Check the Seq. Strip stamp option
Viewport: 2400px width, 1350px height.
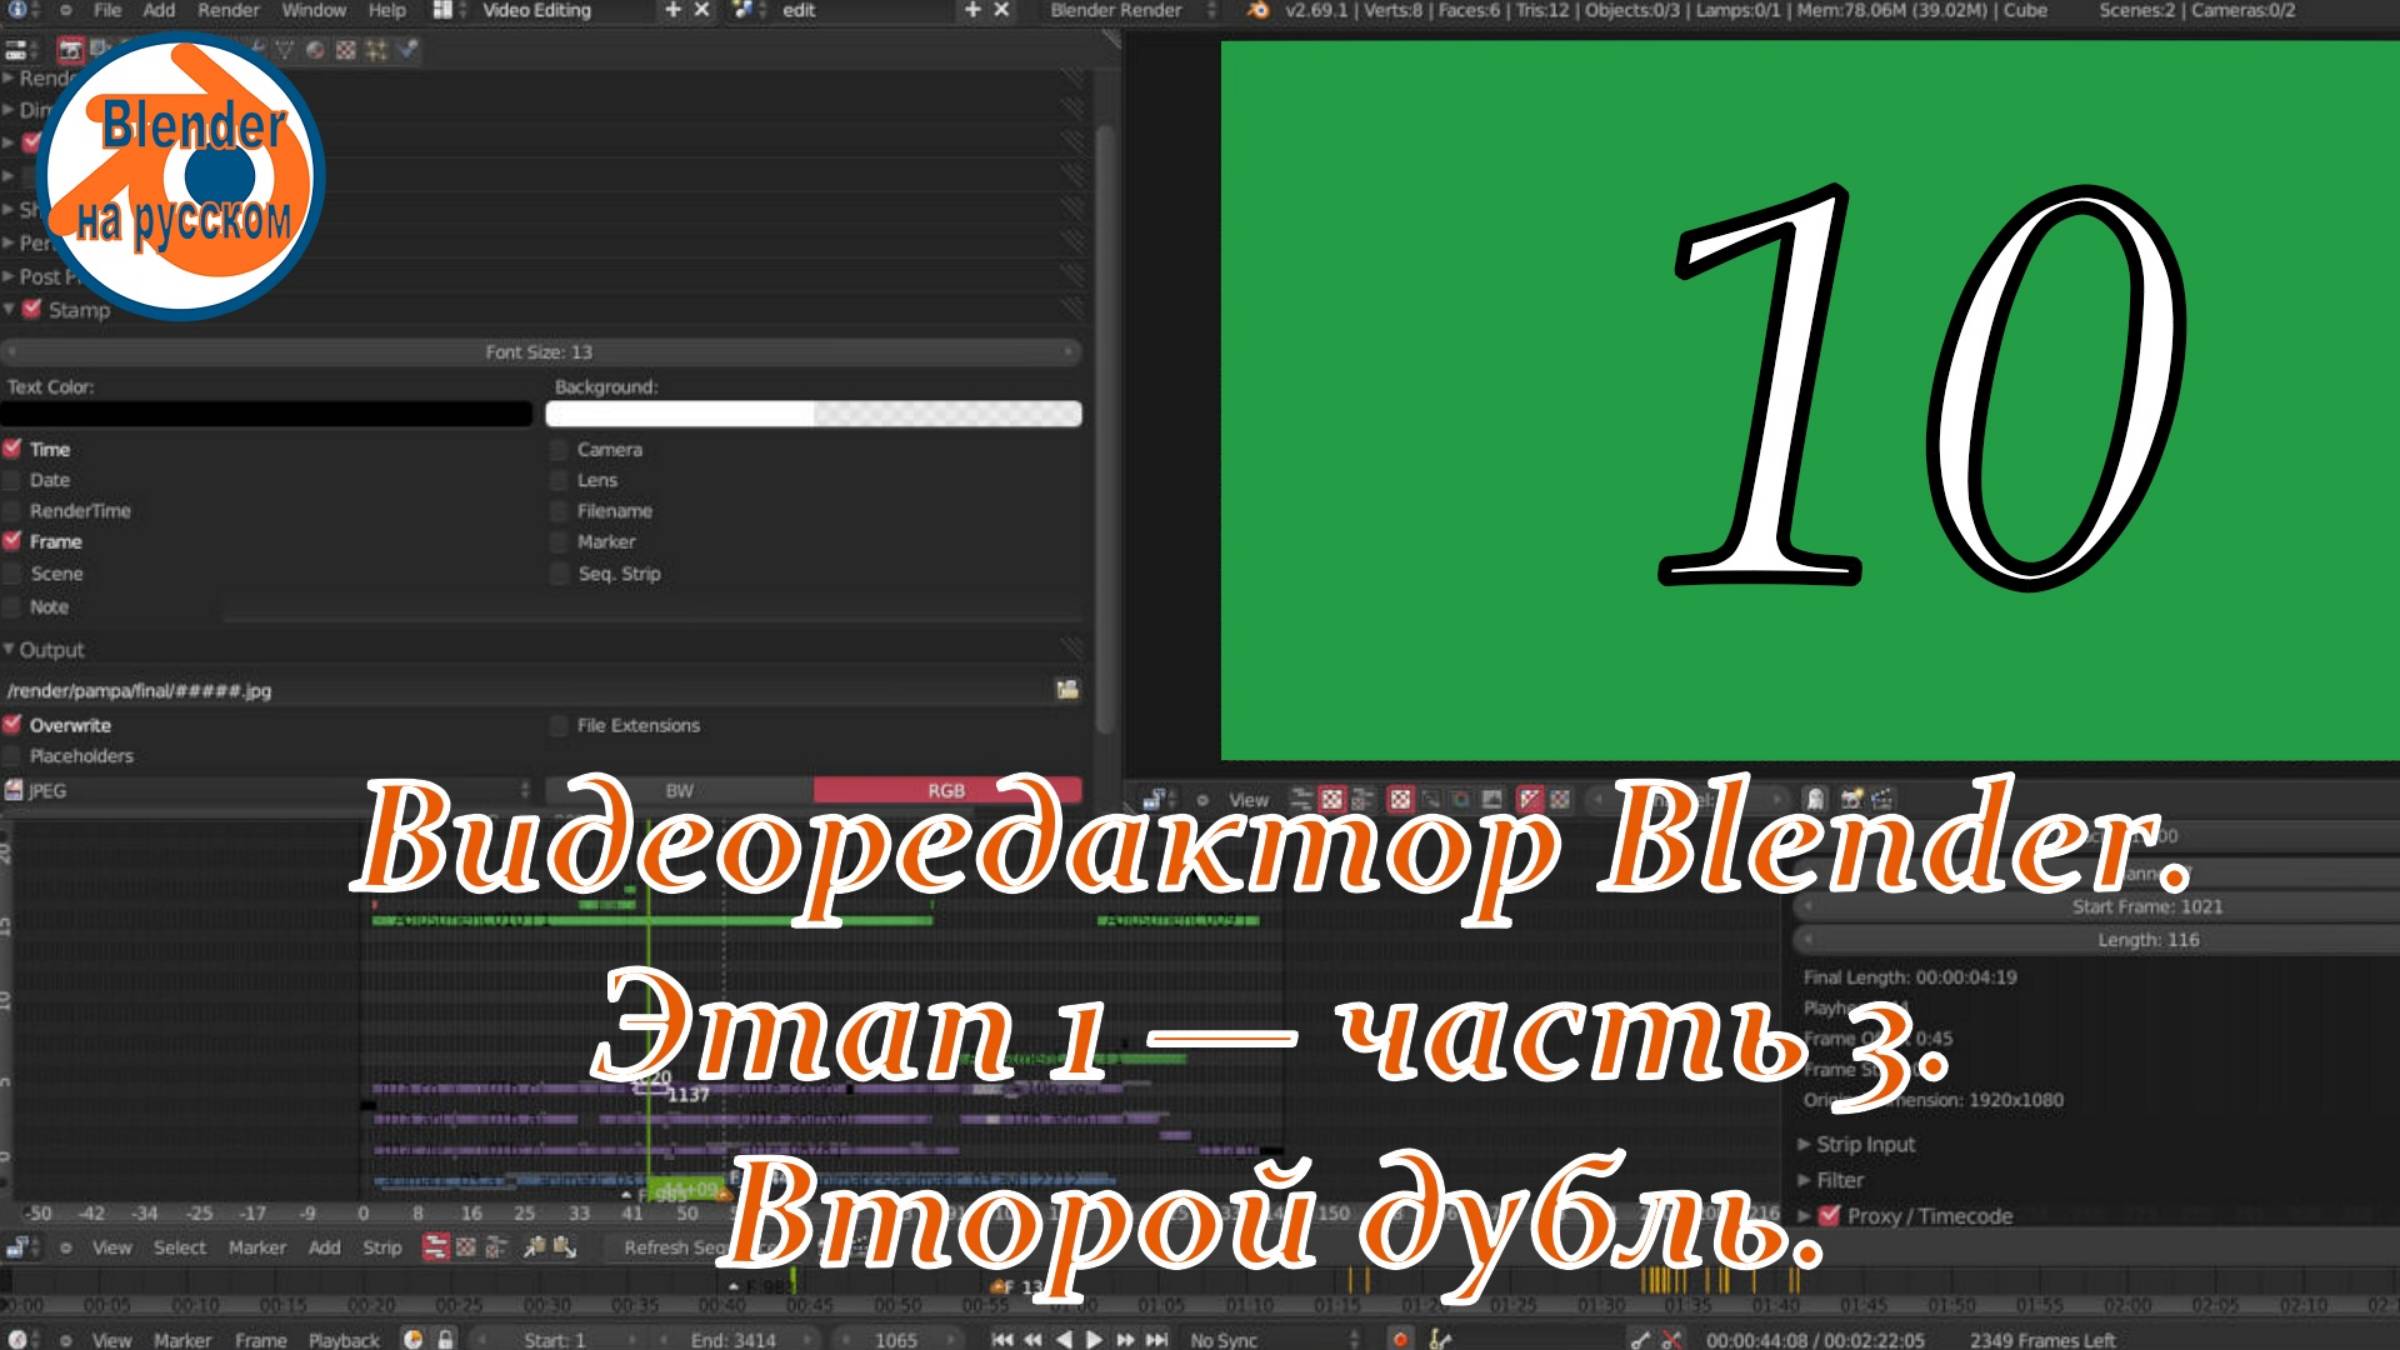(x=558, y=574)
